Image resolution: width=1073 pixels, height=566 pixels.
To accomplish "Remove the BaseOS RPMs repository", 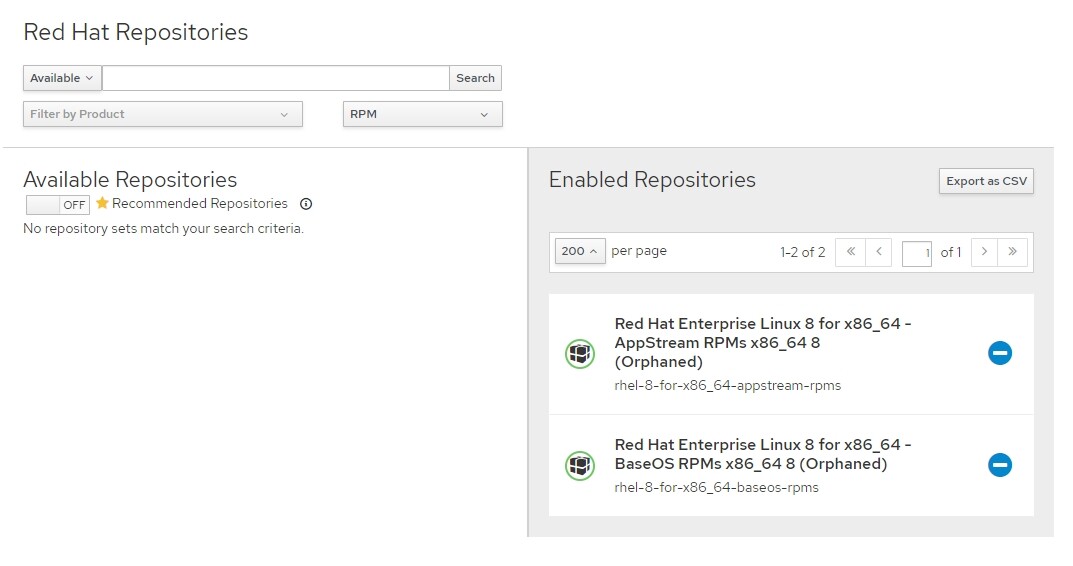I will 1000,465.
